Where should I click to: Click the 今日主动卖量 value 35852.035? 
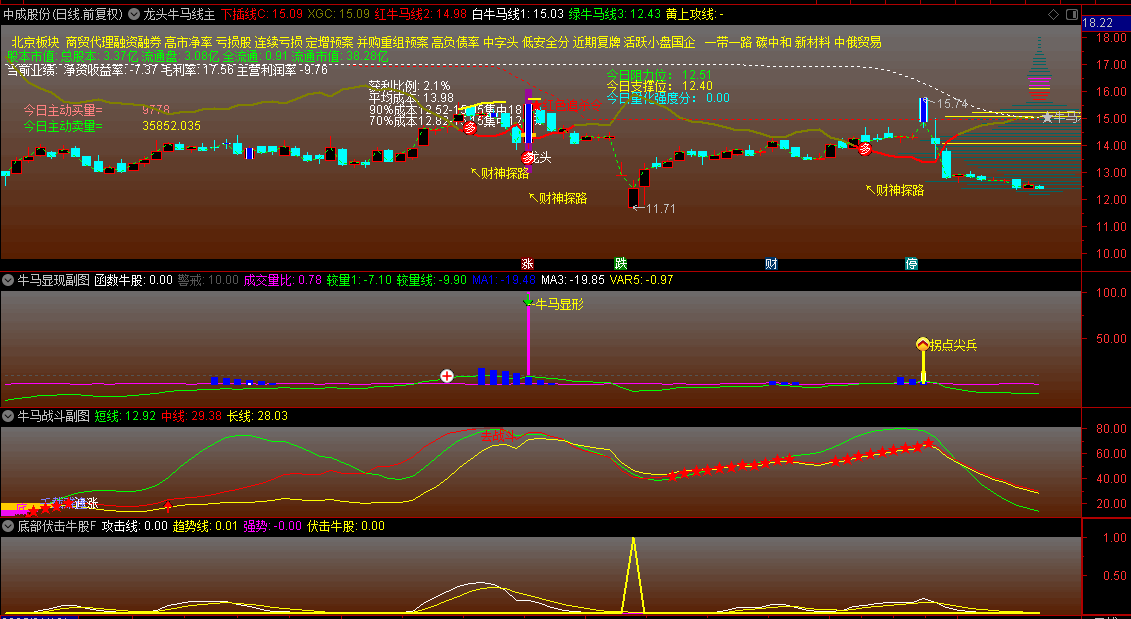[x=172, y=126]
